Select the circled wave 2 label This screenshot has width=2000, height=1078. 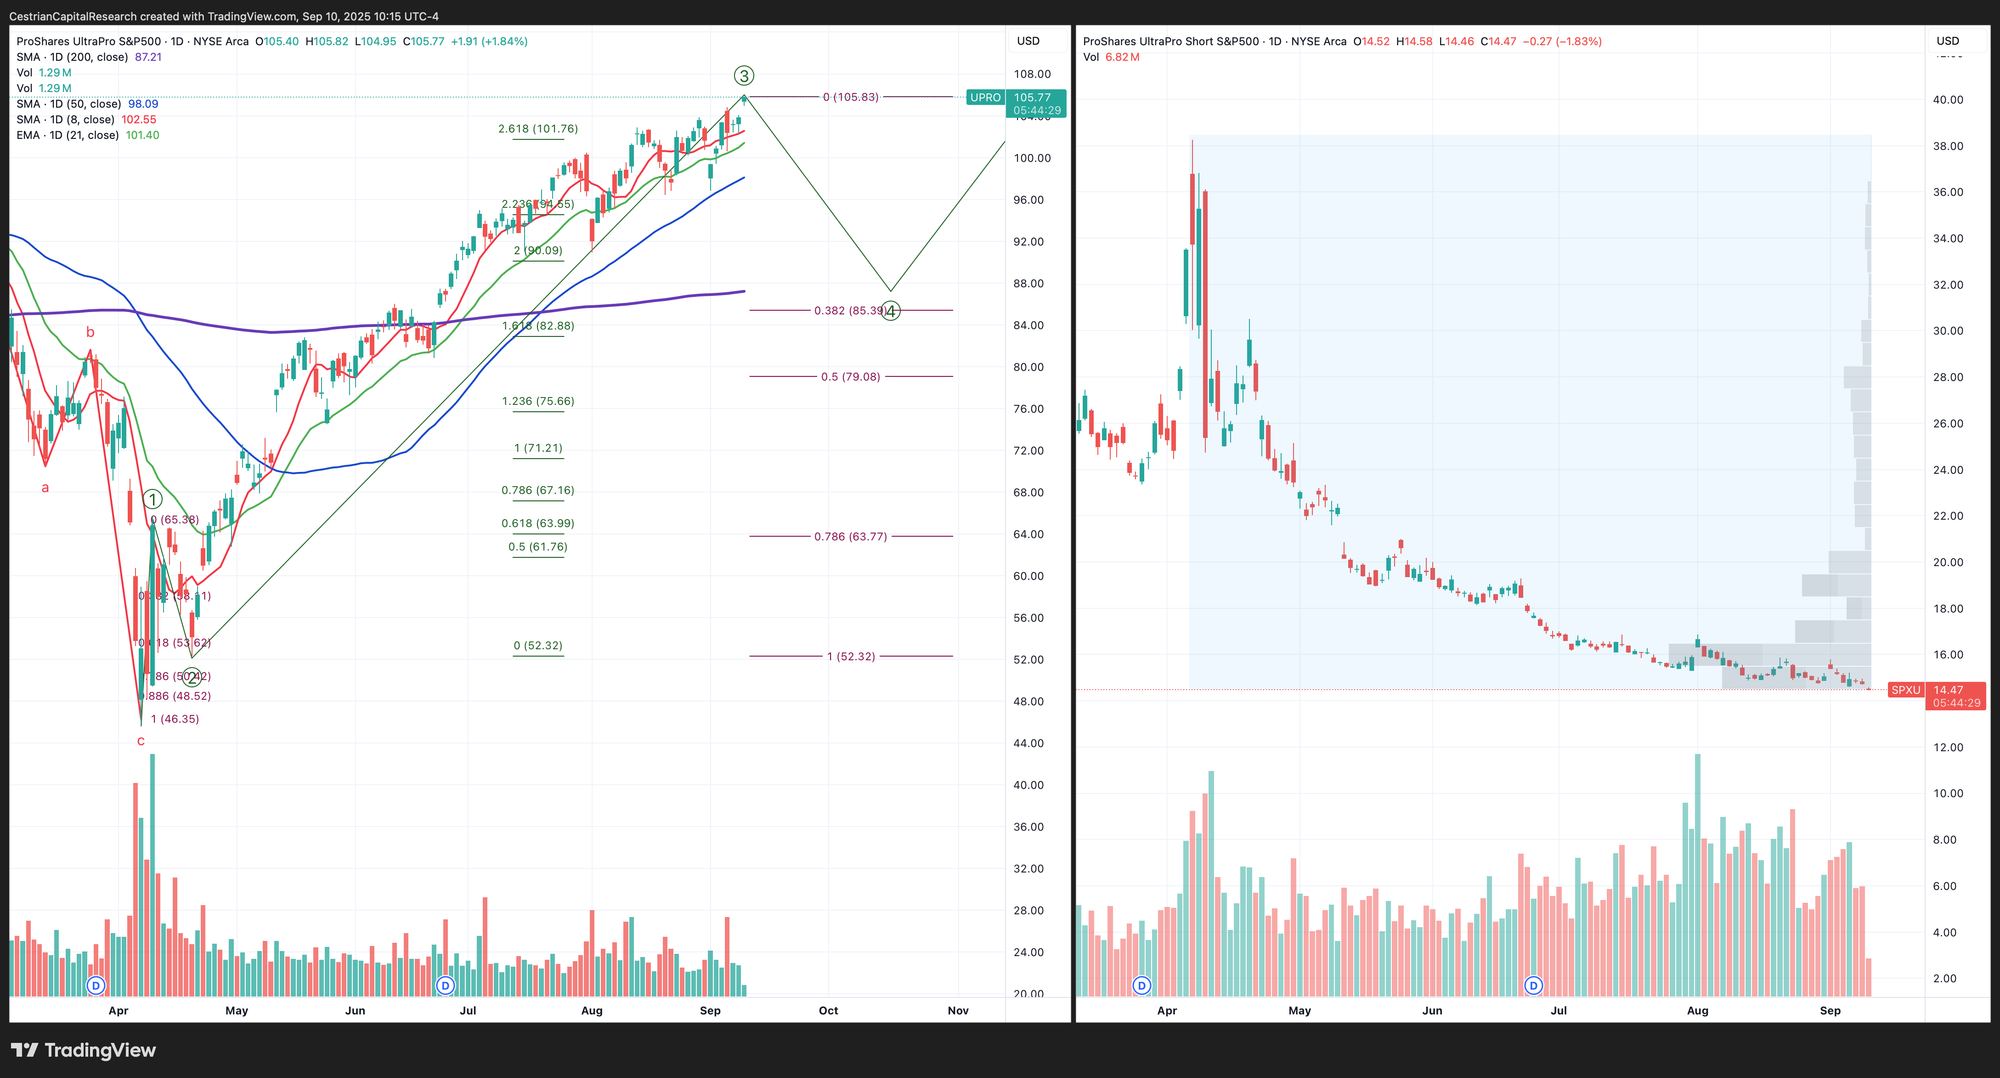(x=192, y=677)
